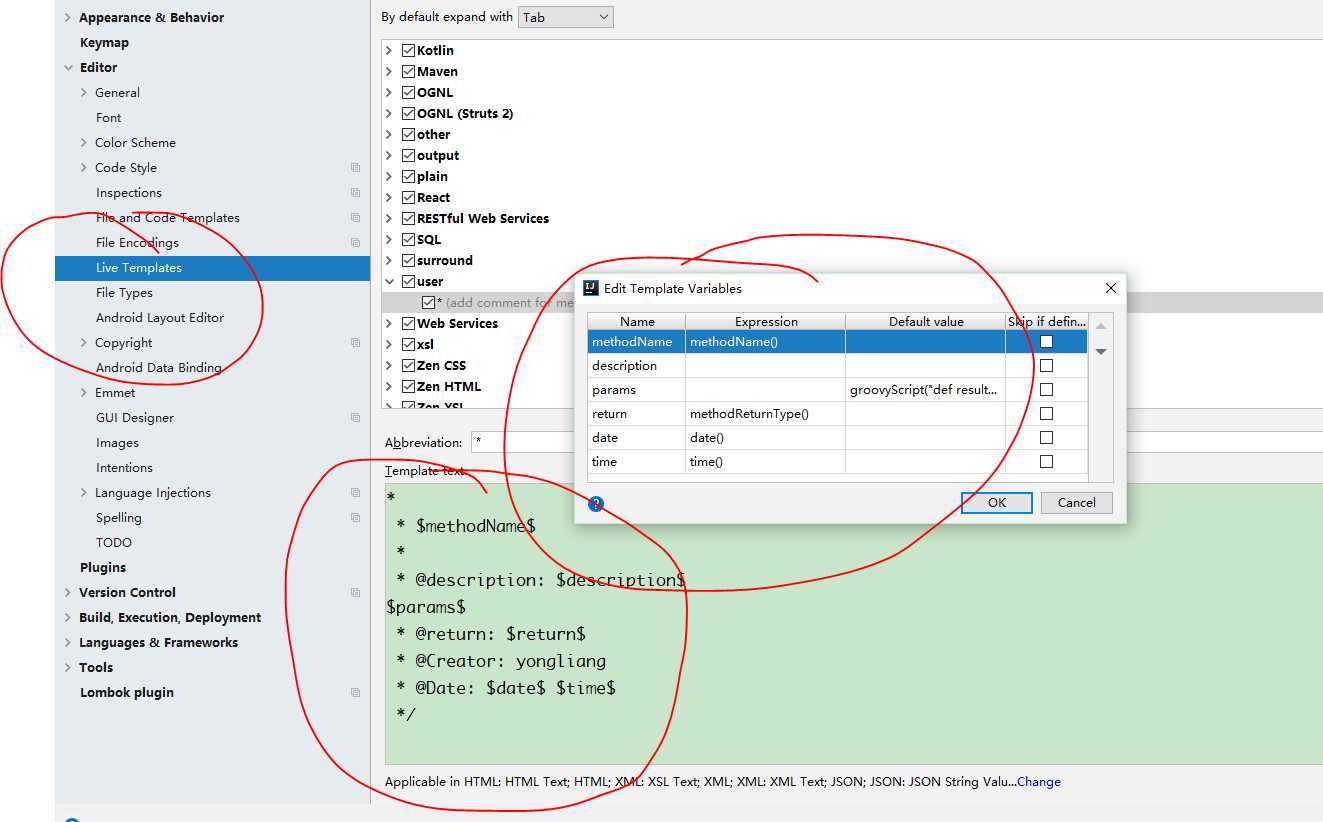Expand the Tools settings node
The width and height of the screenshot is (1323, 822).
point(68,668)
